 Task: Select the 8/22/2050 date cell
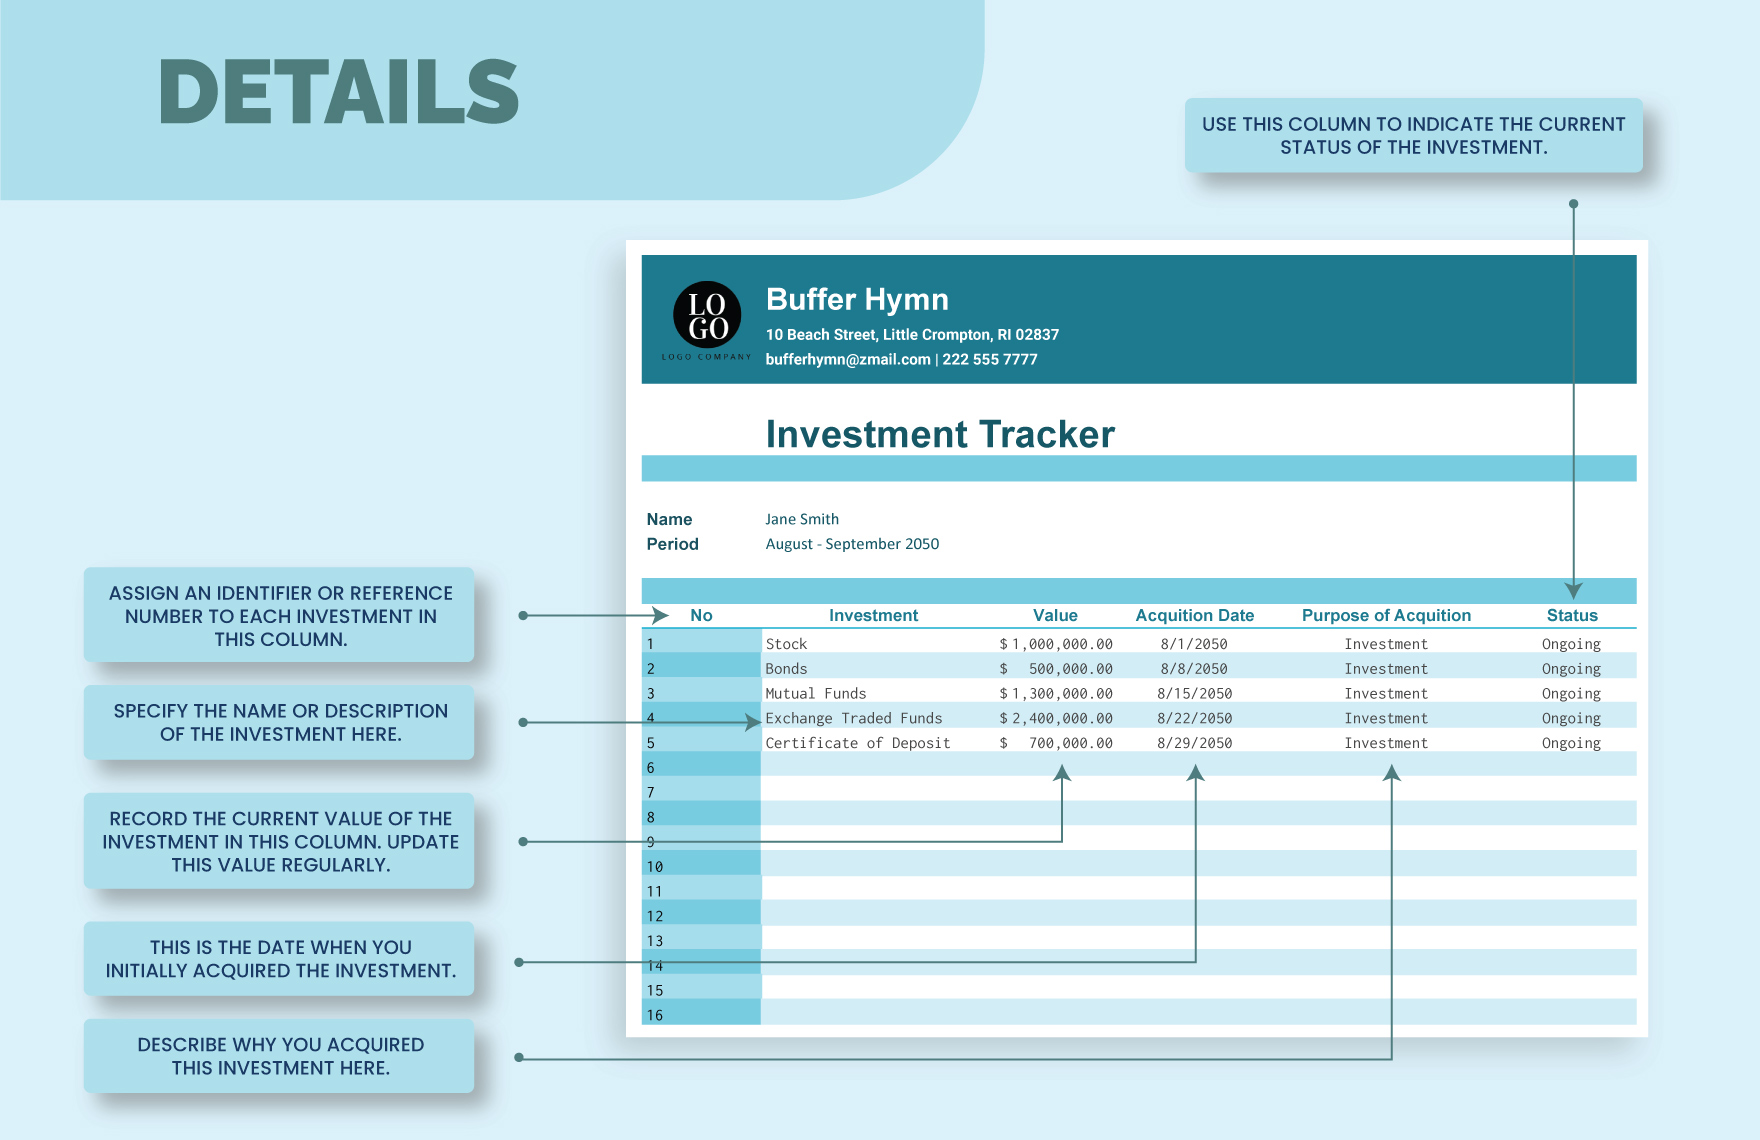(1194, 718)
